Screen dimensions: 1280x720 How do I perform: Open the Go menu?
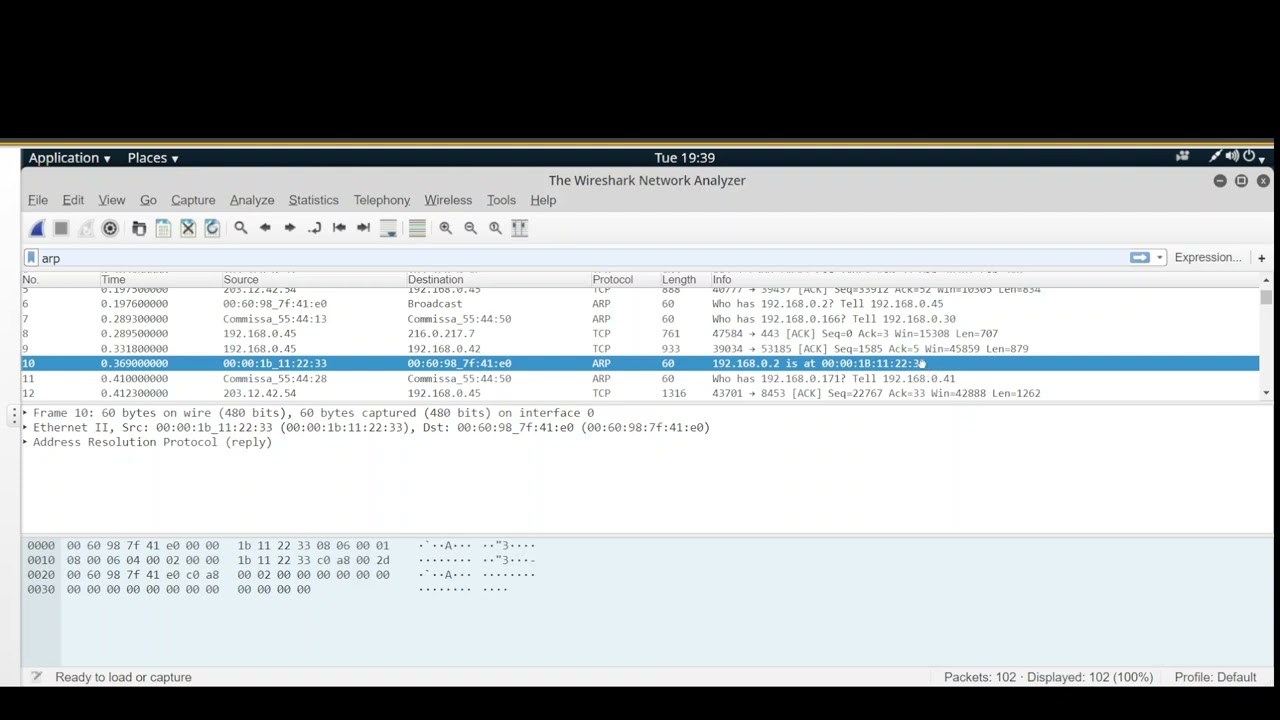click(148, 200)
